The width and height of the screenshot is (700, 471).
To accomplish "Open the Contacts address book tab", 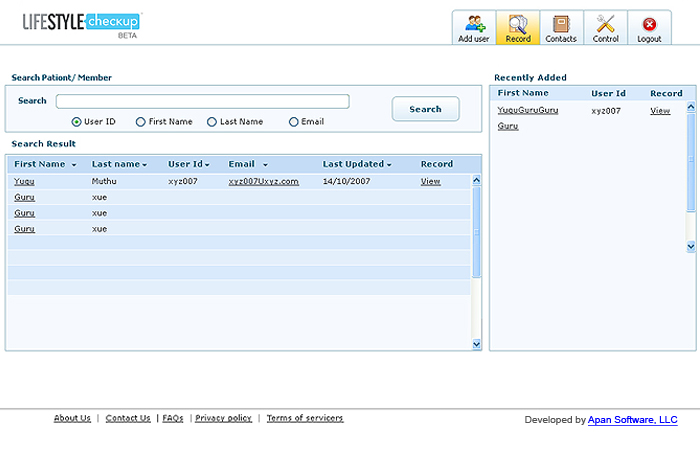I will pyautogui.click(x=561, y=28).
